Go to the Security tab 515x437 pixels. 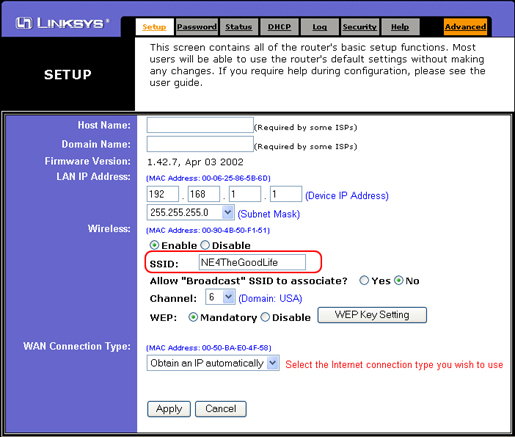coord(360,27)
